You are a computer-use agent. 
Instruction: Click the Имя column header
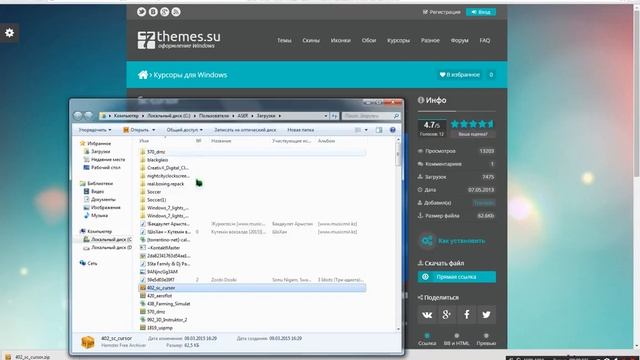(144, 141)
